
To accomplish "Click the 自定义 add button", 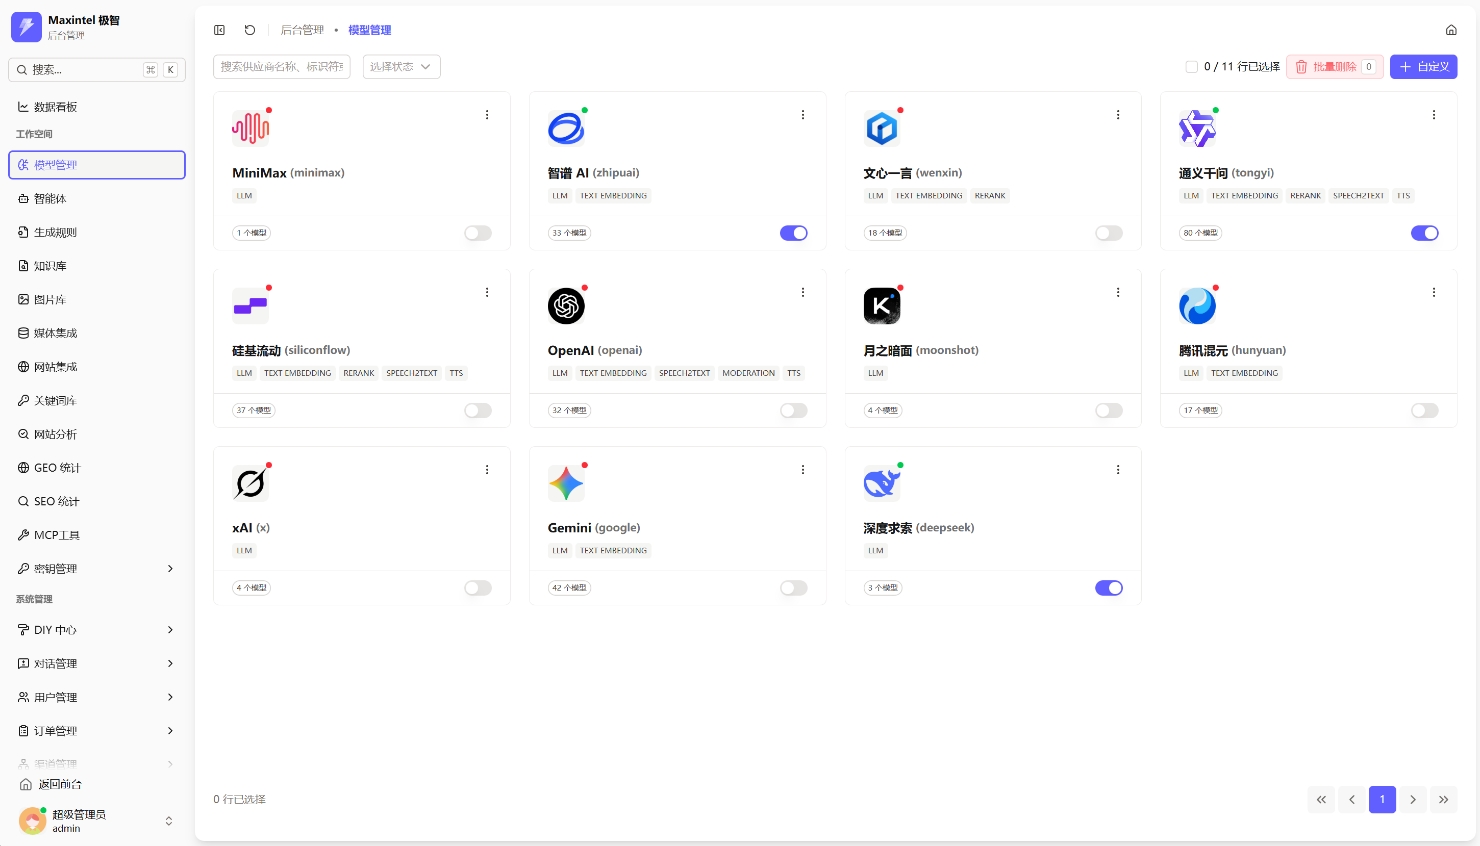I will tap(1423, 67).
